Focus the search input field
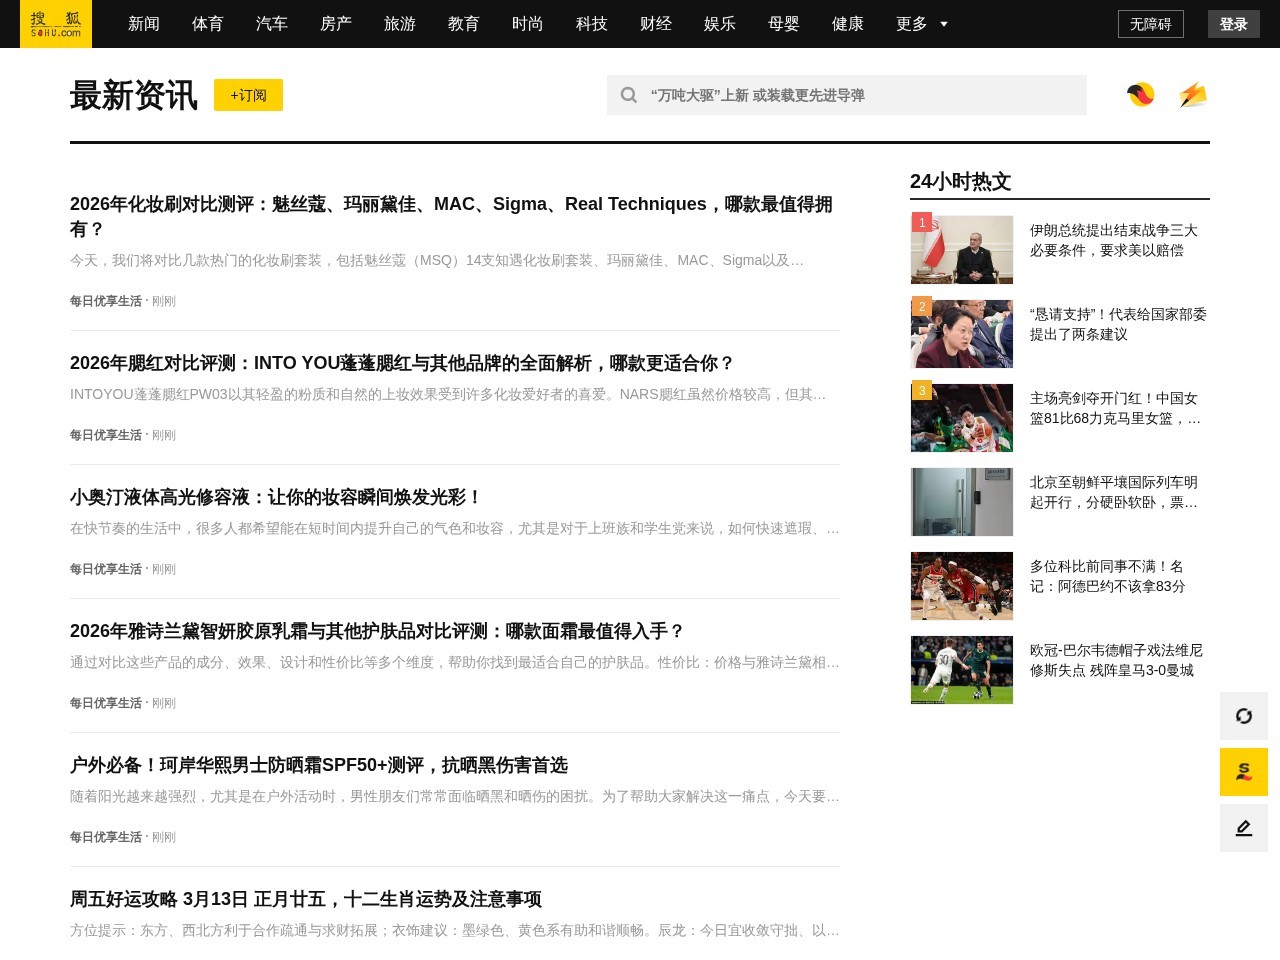 coord(860,95)
